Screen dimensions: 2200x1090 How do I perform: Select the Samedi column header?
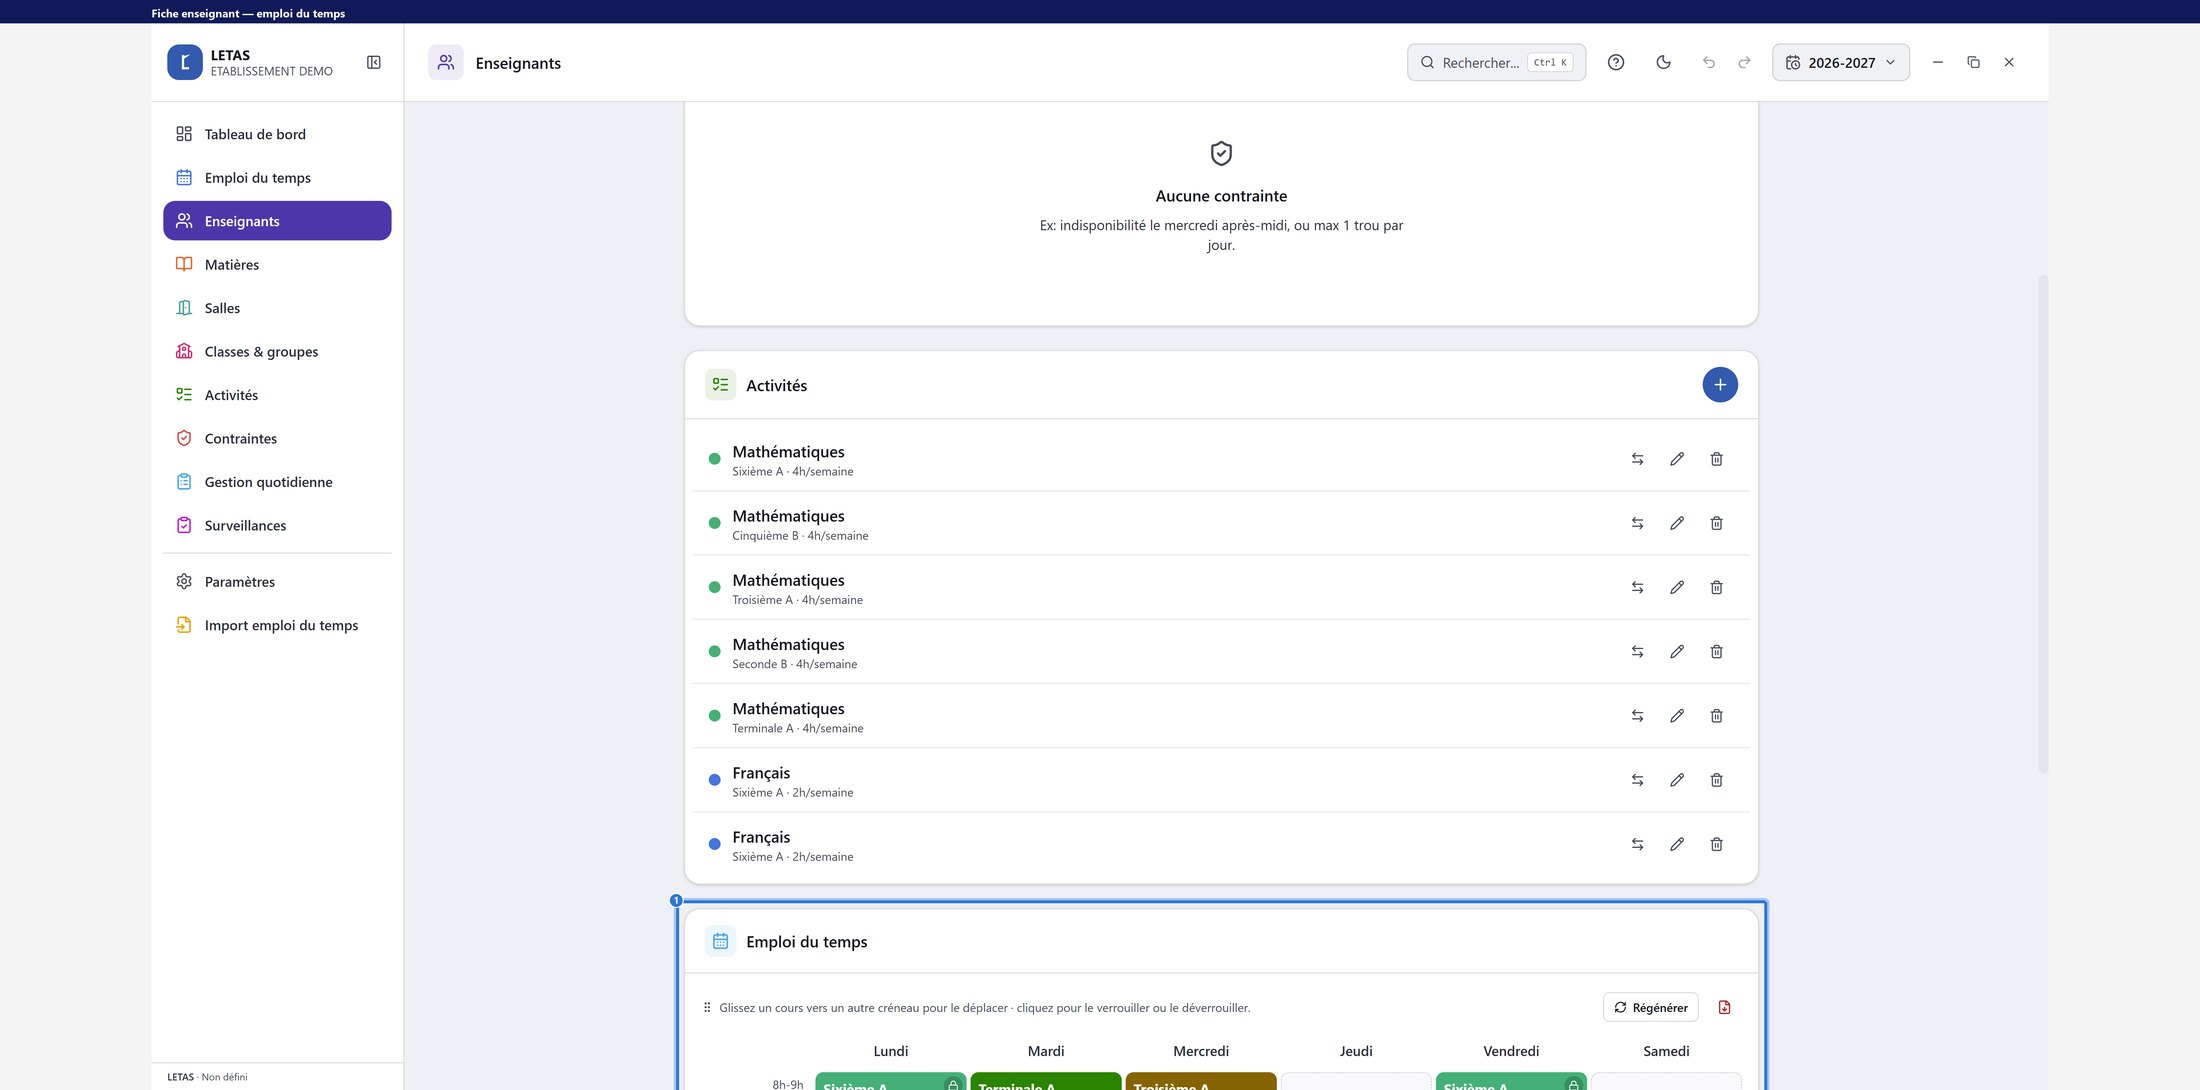(x=1666, y=1051)
